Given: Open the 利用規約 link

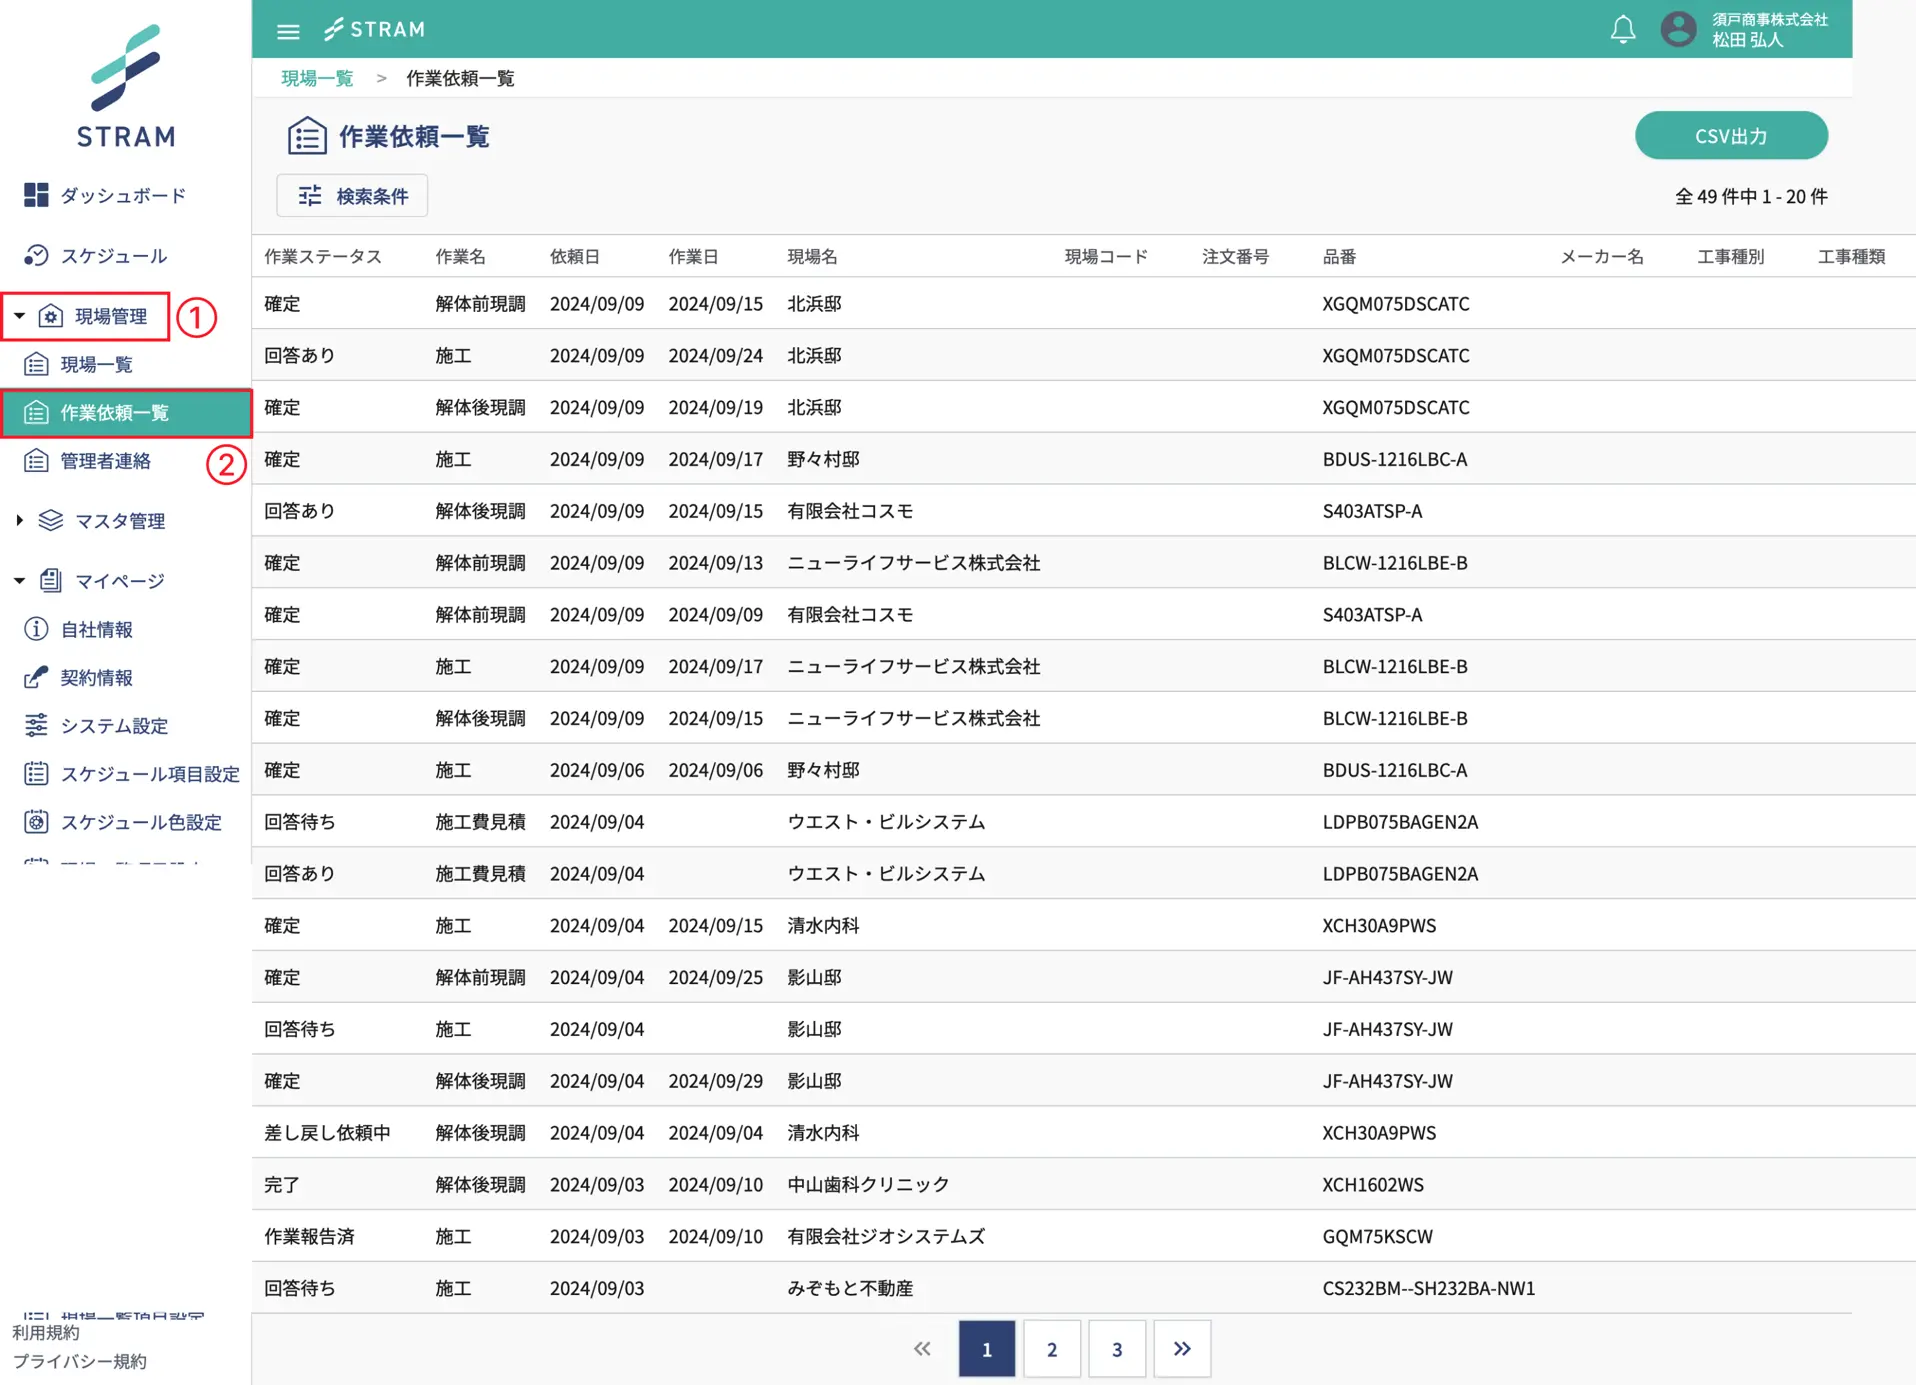Looking at the screenshot, I should click(46, 1333).
